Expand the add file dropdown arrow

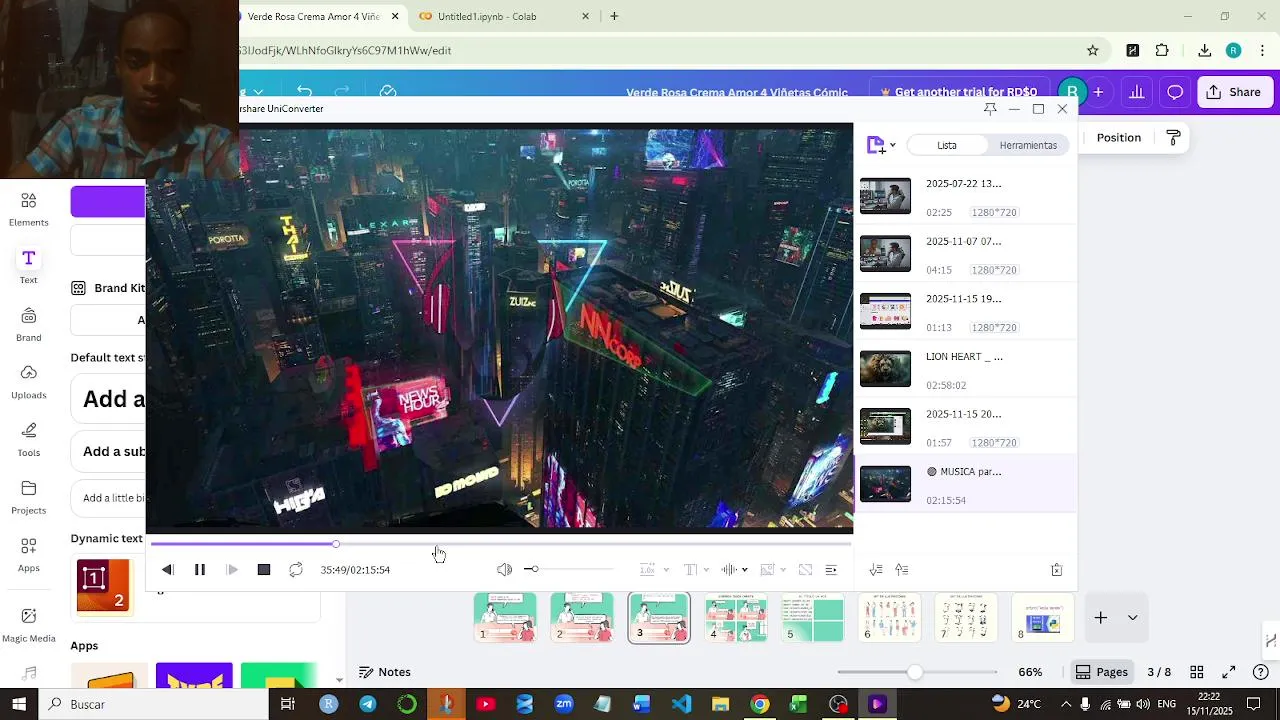893,146
